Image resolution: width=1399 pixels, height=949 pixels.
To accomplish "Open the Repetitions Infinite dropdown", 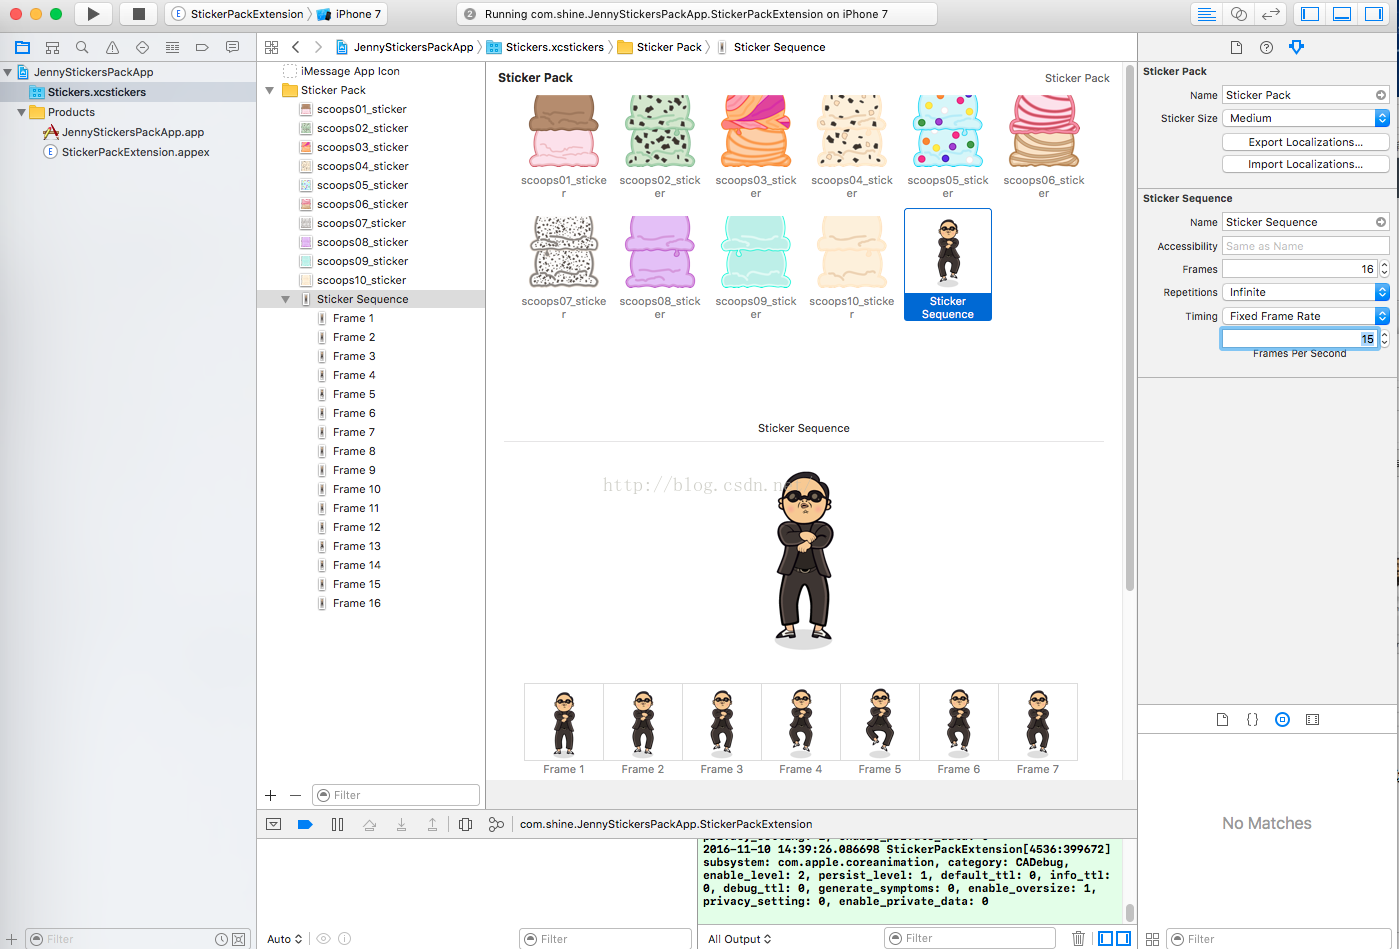I will 1306,292.
